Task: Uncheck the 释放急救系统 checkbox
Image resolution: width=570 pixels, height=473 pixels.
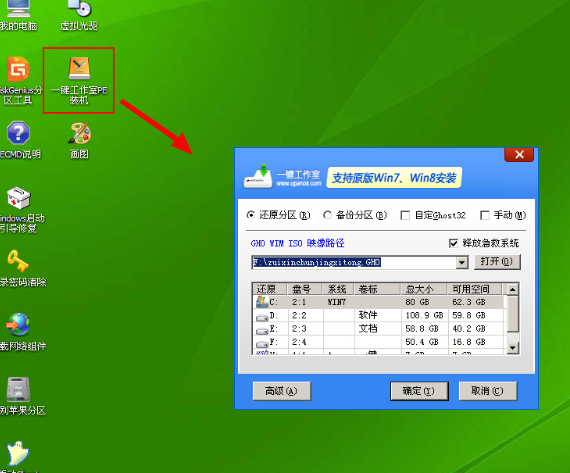Action: [453, 243]
